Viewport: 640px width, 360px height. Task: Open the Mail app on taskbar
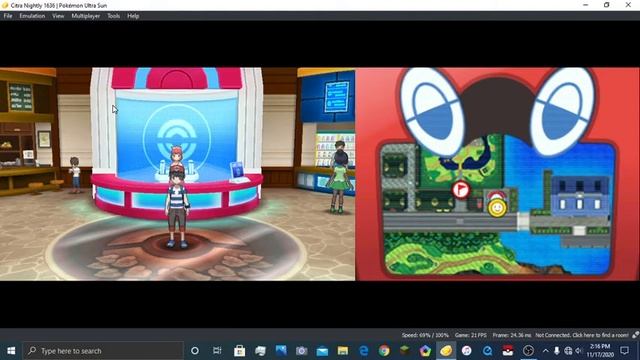tap(322, 351)
